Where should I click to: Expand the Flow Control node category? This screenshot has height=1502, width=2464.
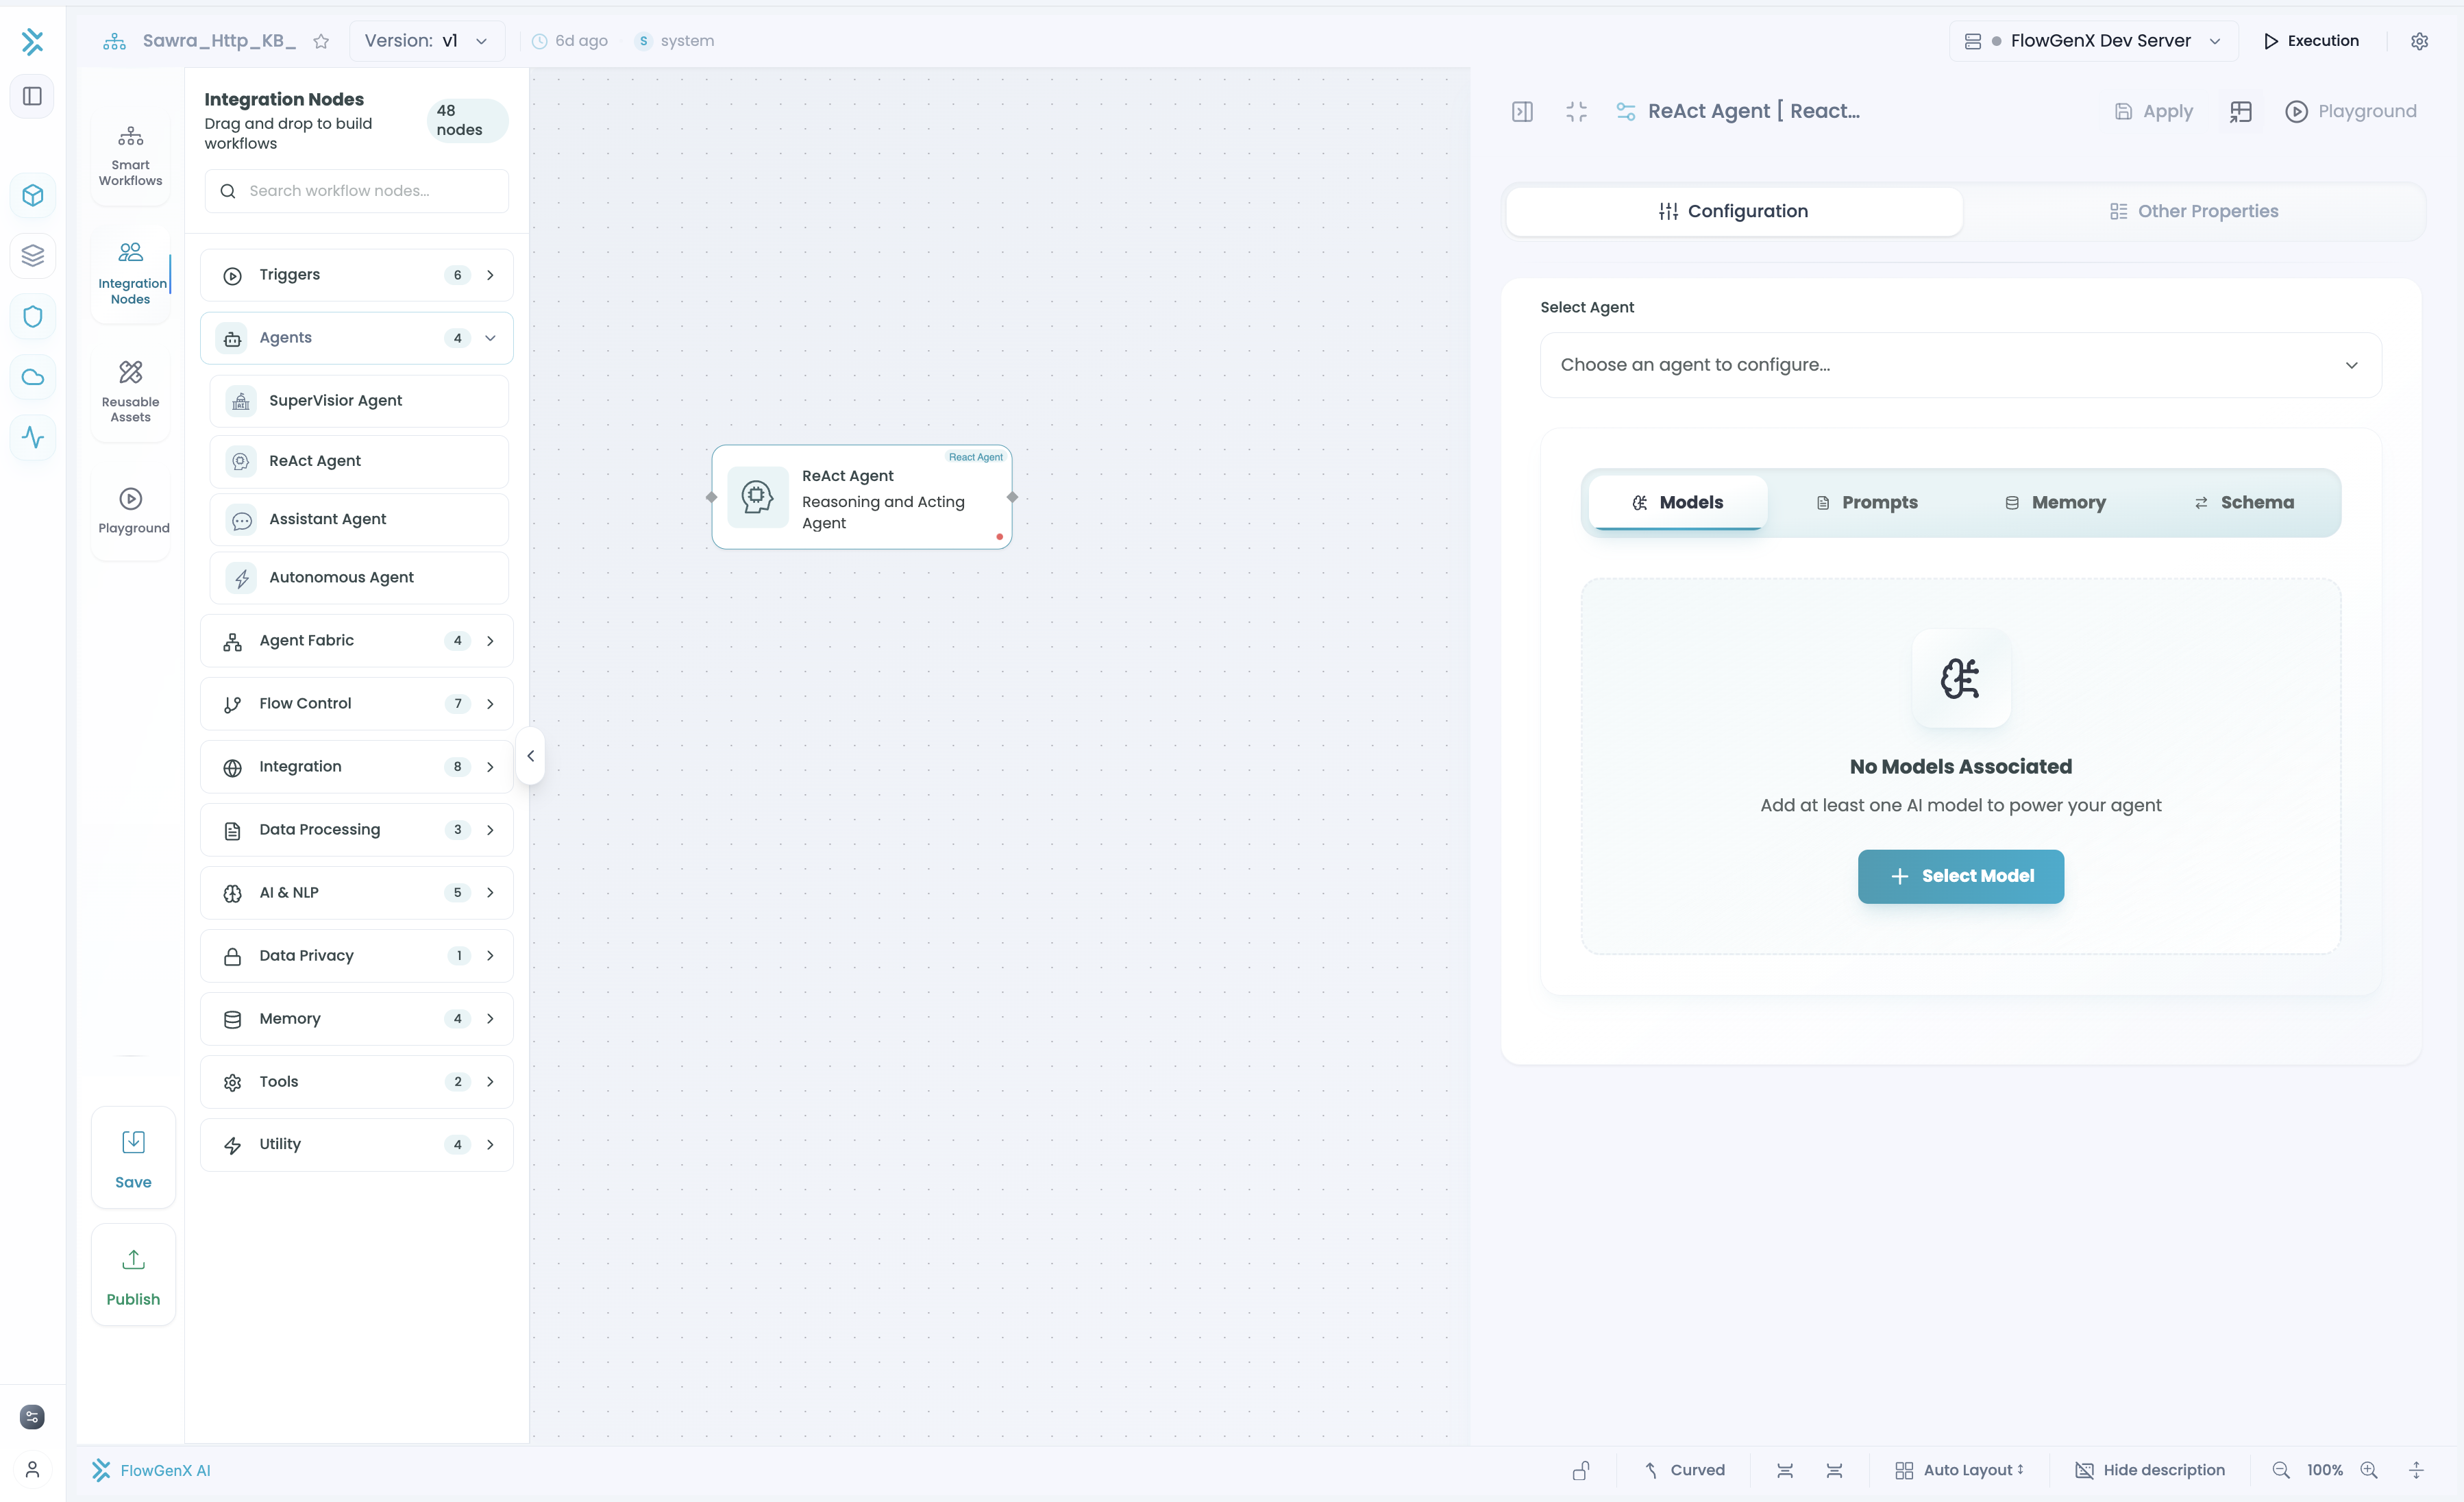point(357,703)
